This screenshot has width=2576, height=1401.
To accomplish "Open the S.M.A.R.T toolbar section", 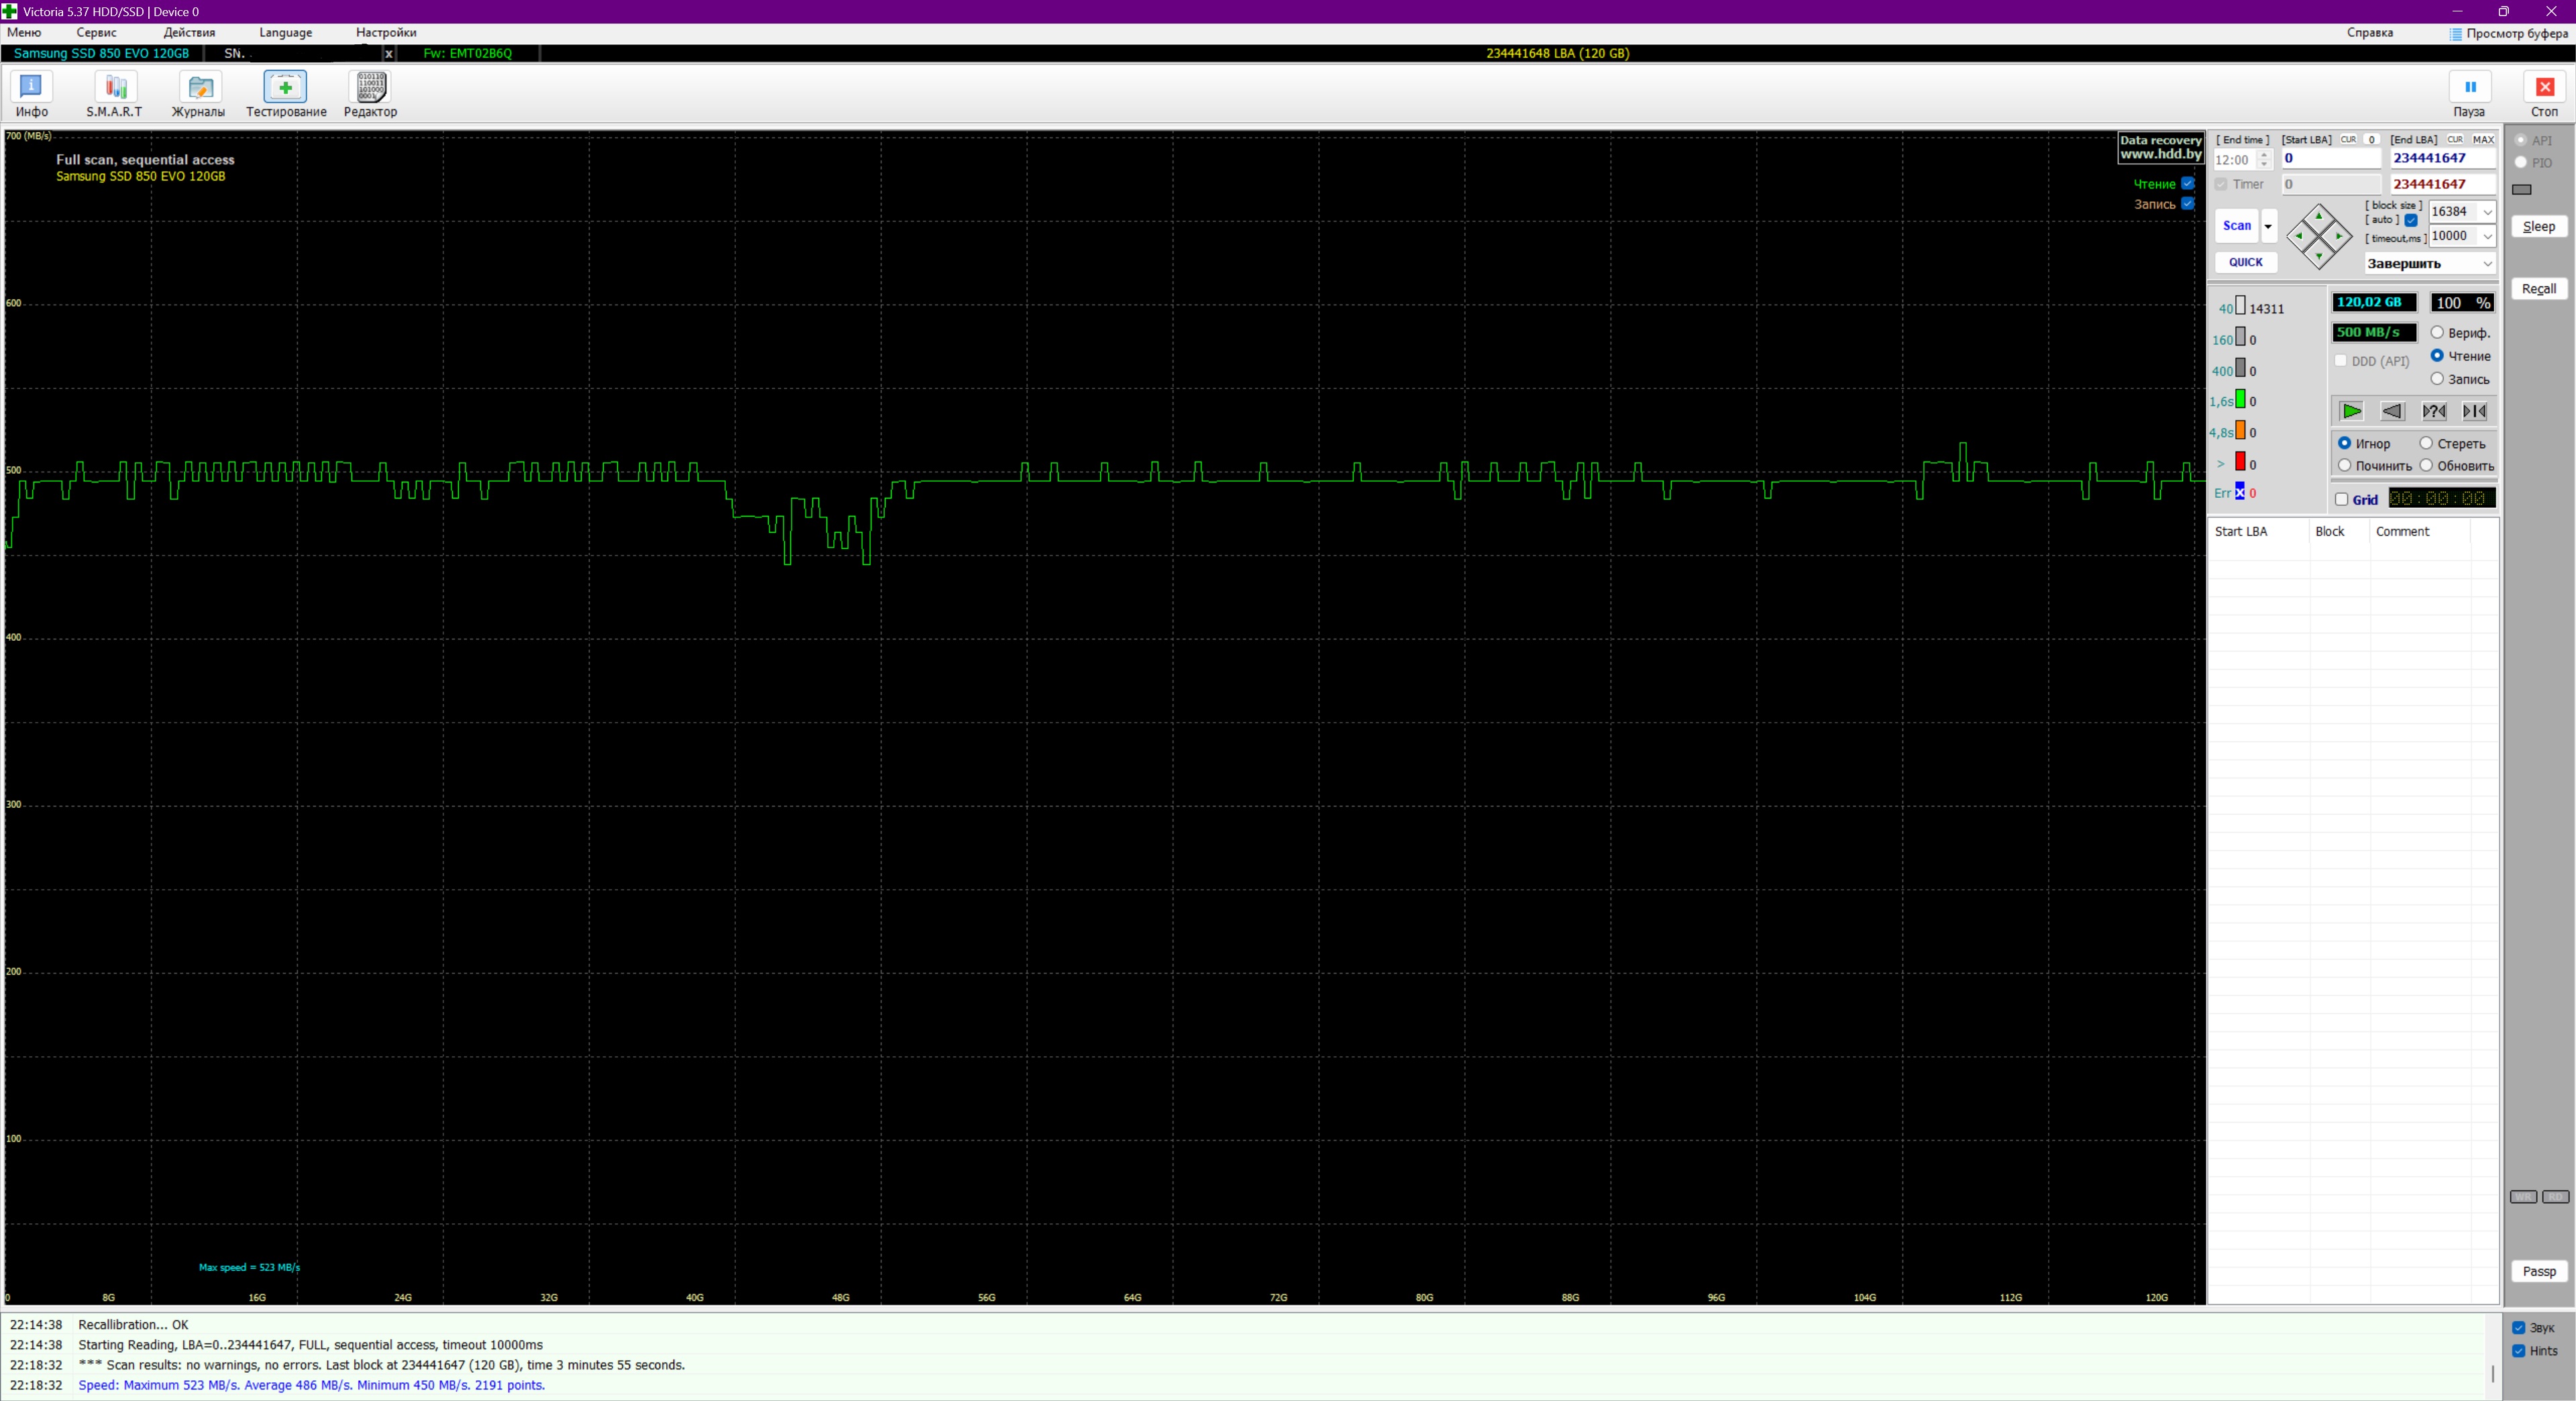I will click(114, 94).
